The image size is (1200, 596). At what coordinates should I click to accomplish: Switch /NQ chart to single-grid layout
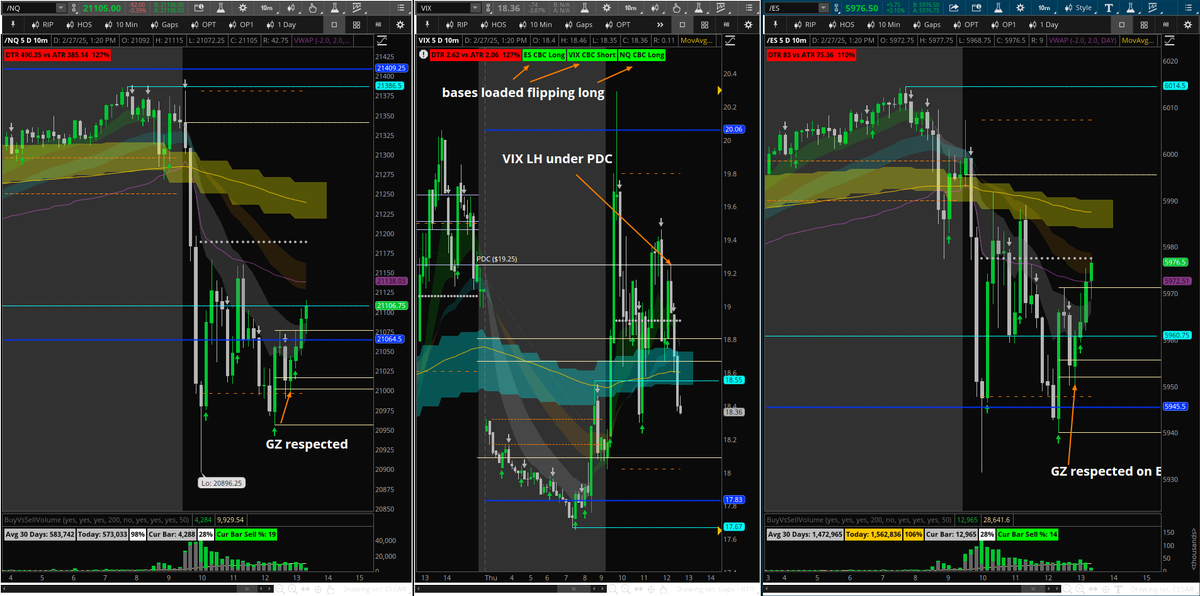(334, 25)
